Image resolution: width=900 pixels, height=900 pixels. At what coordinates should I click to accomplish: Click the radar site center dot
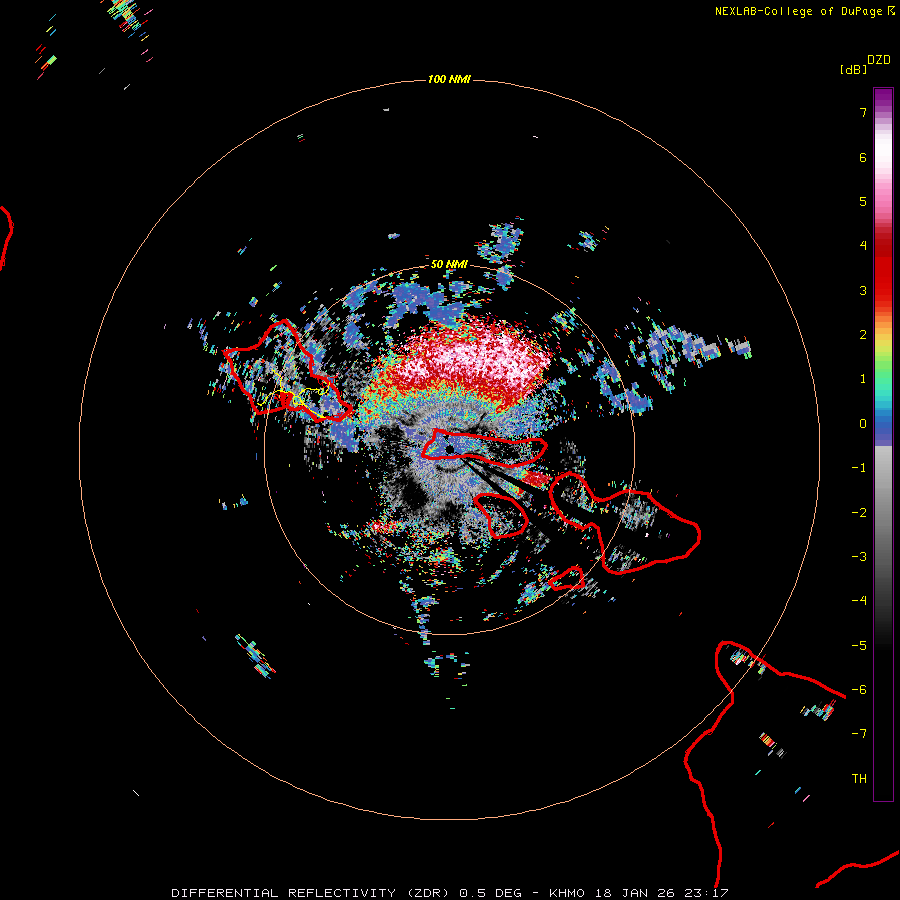click(x=450, y=449)
